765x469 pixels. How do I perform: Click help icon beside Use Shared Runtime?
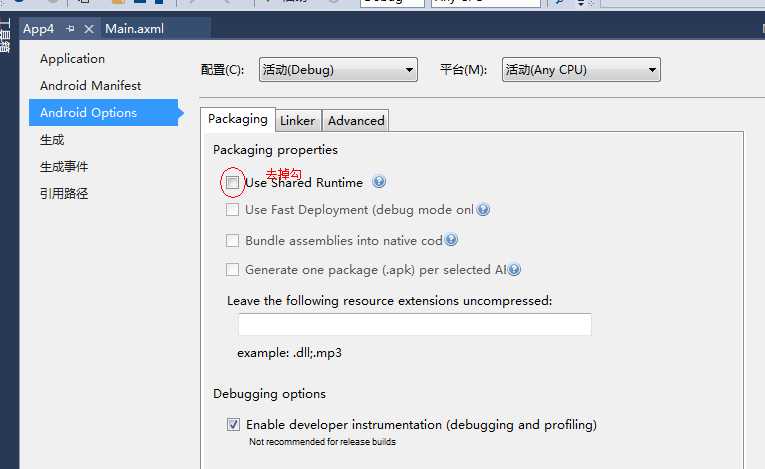(x=379, y=182)
